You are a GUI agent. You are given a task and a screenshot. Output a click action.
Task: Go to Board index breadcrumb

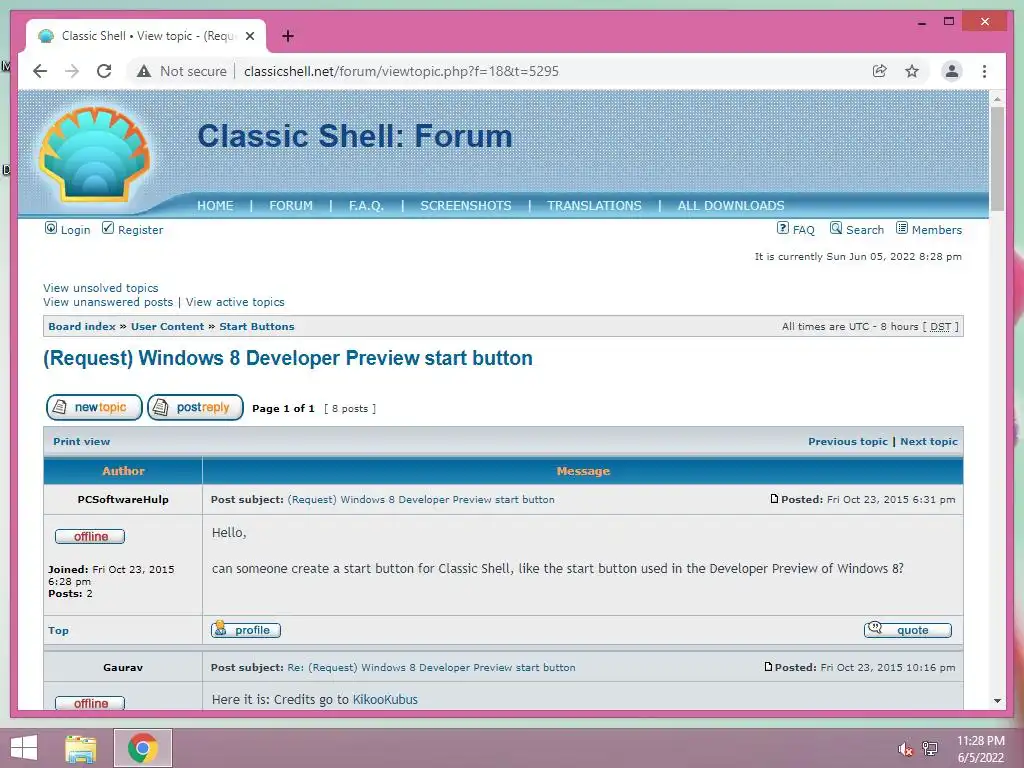(82, 327)
